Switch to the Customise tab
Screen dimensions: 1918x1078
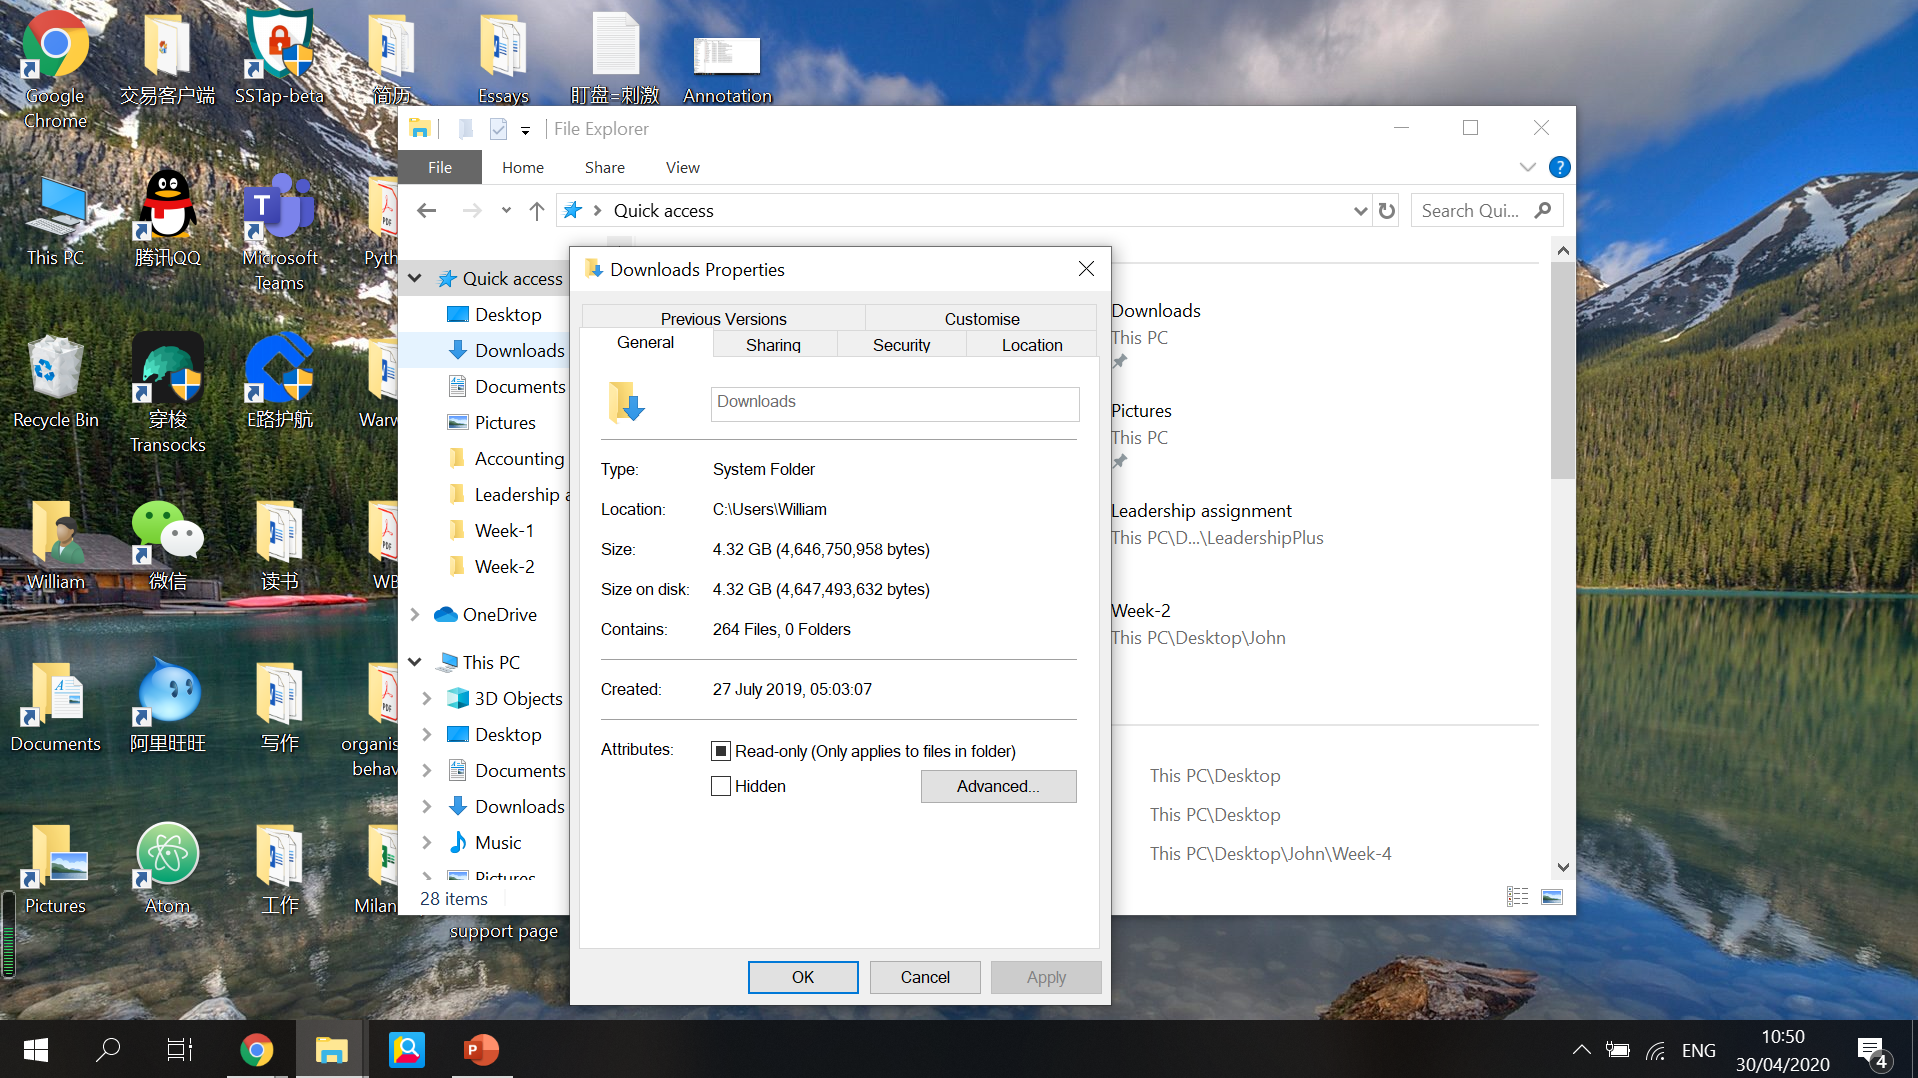pos(982,319)
